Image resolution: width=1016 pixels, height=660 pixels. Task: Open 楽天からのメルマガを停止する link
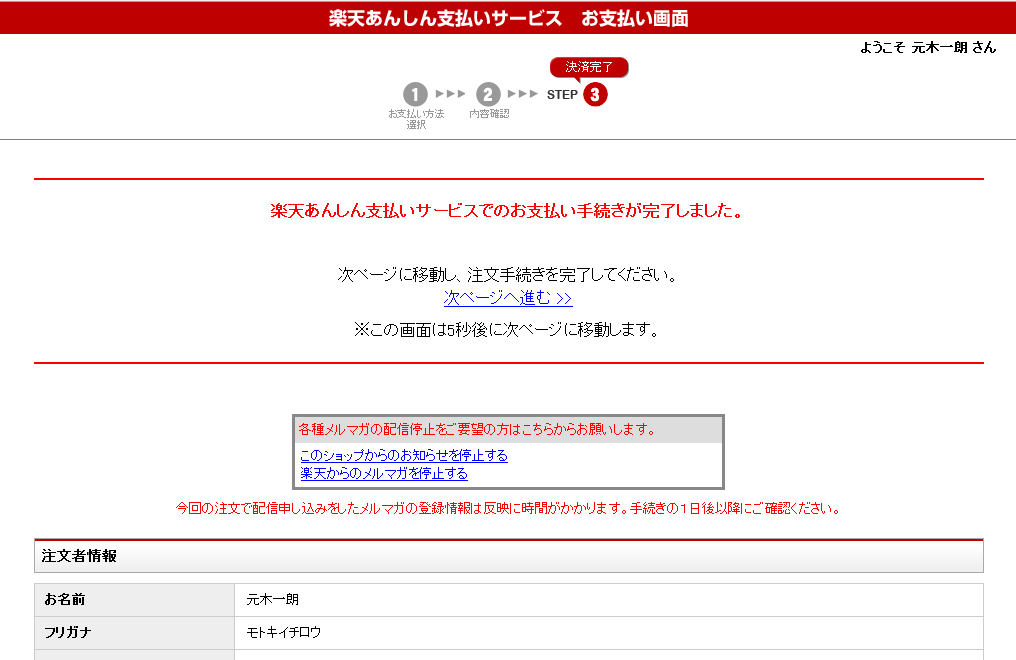[384, 473]
